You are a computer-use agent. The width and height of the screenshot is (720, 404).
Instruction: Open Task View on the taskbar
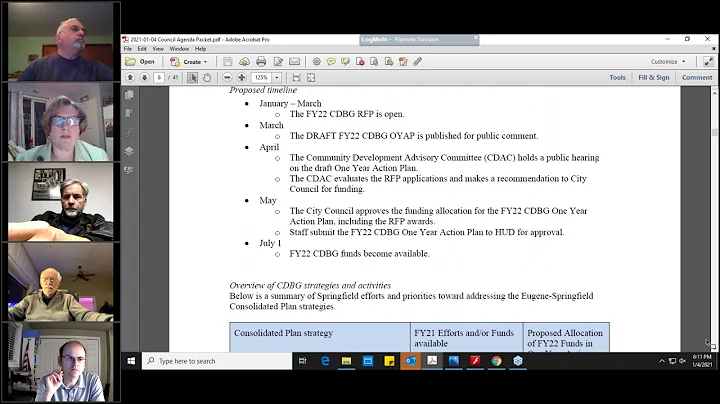303,361
